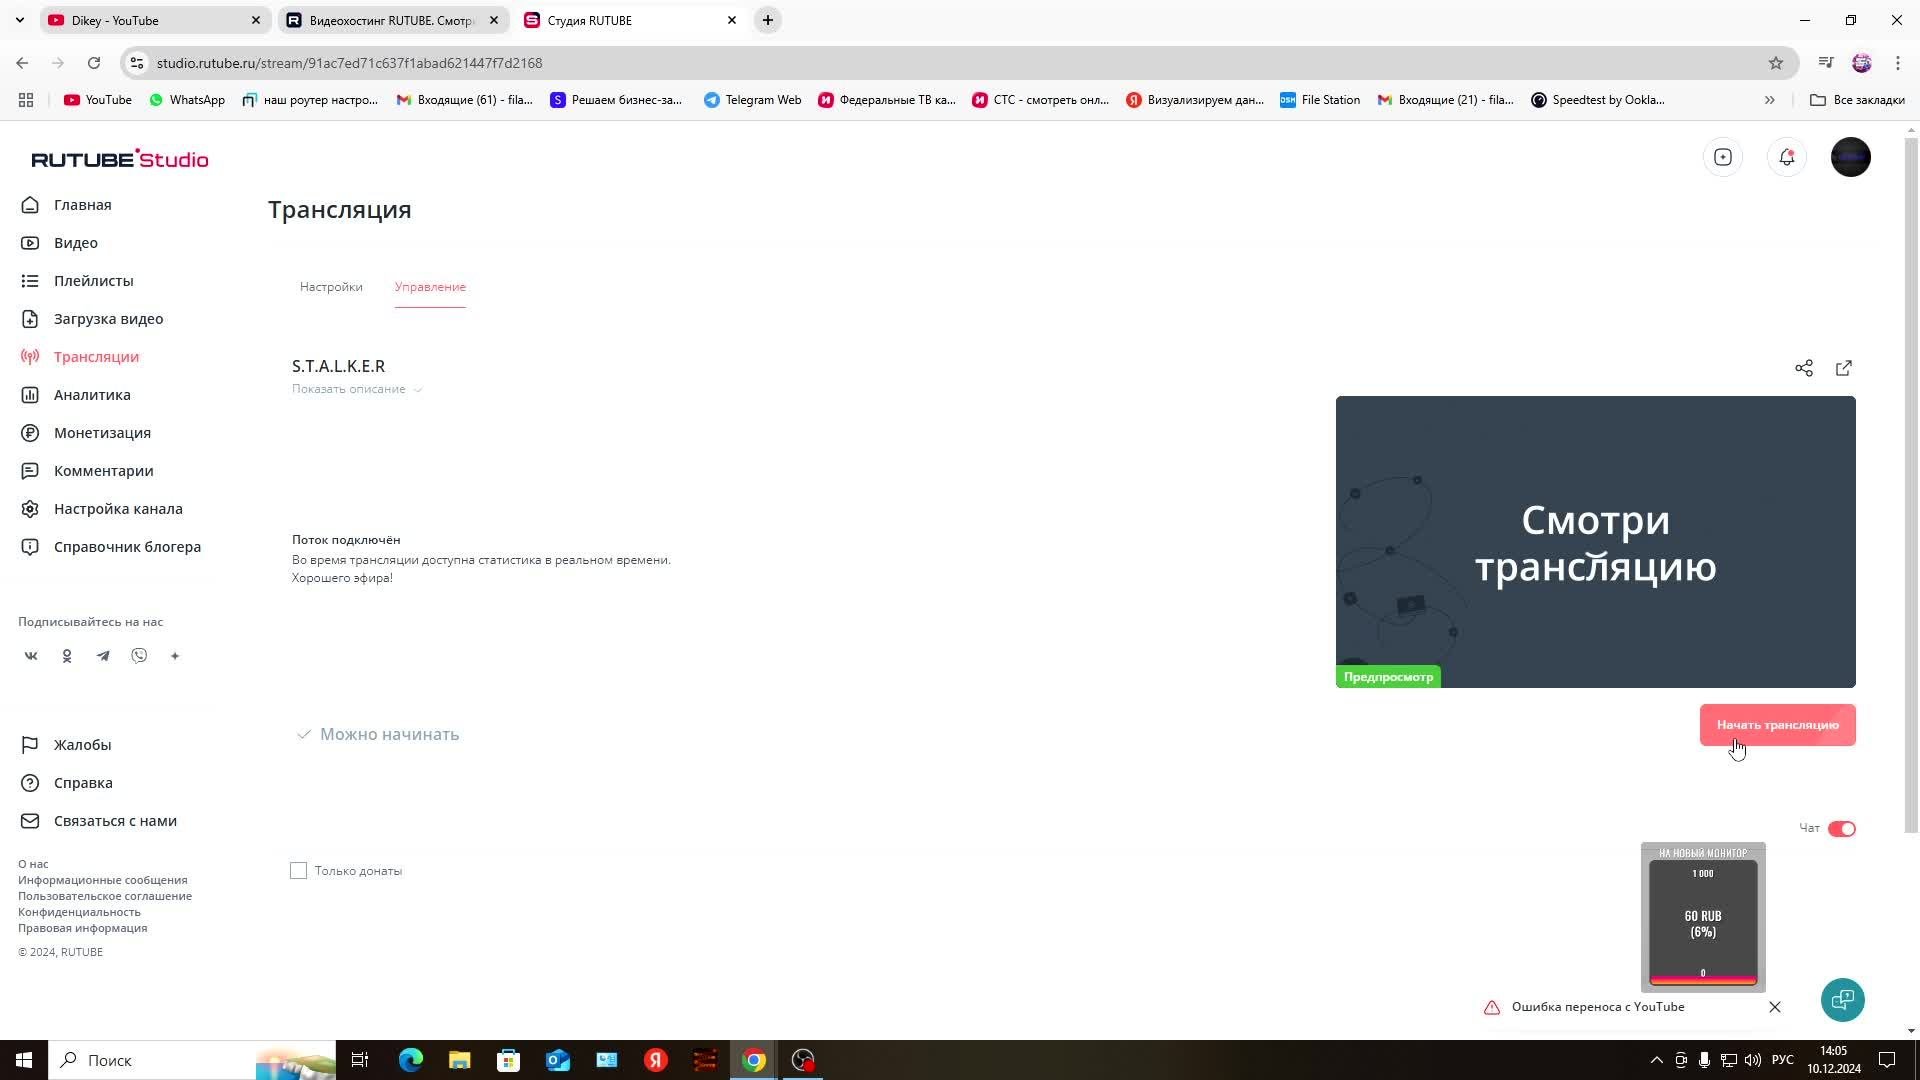
Task: Open the VK social link icon
Action: click(x=31, y=656)
